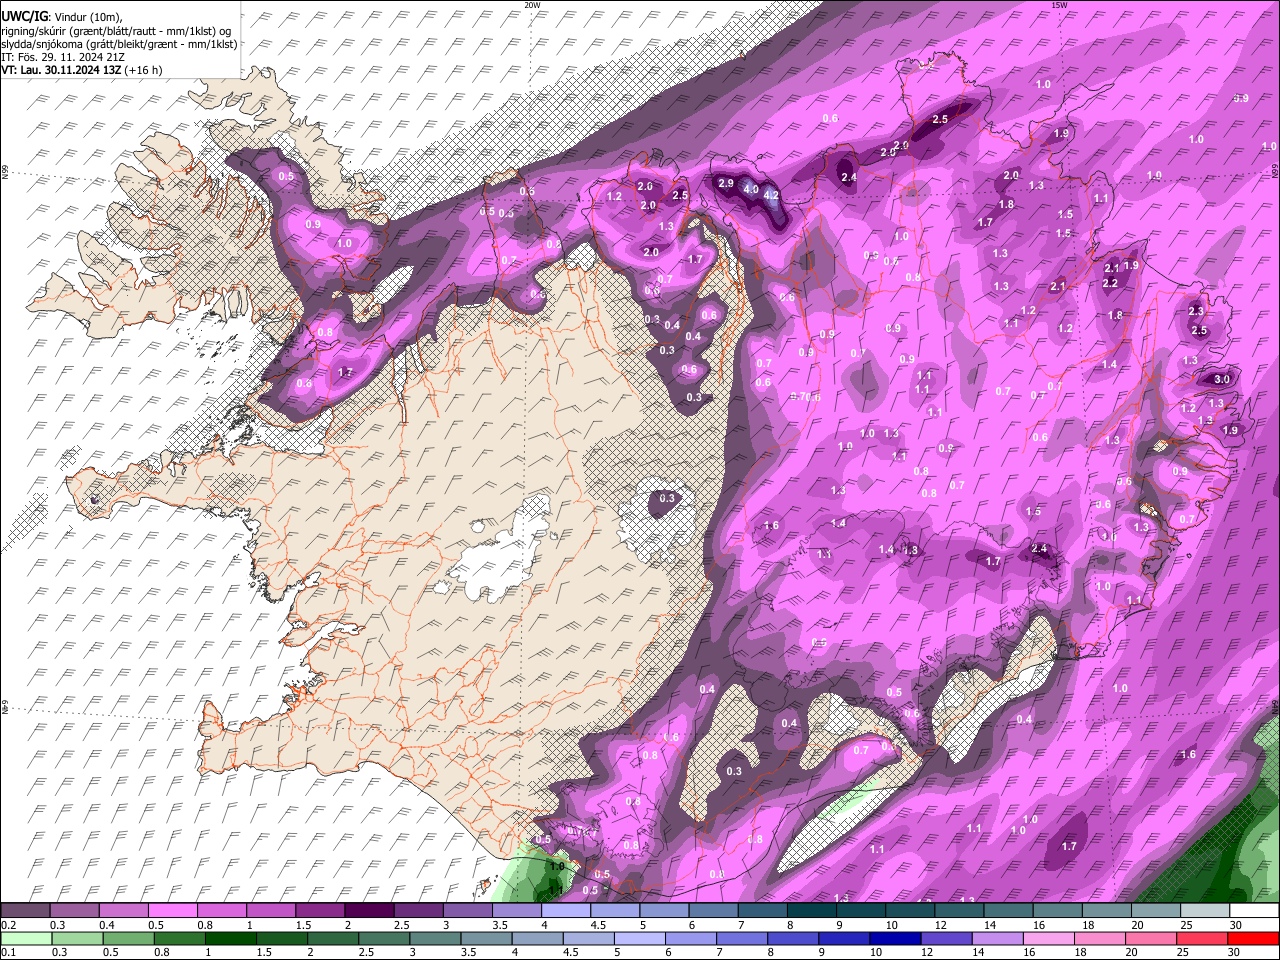The height and width of the screenshot is (960, 1280).
Task: Choose the upper legend swatch between 1.5 and 2
Action: coord(320,911)
